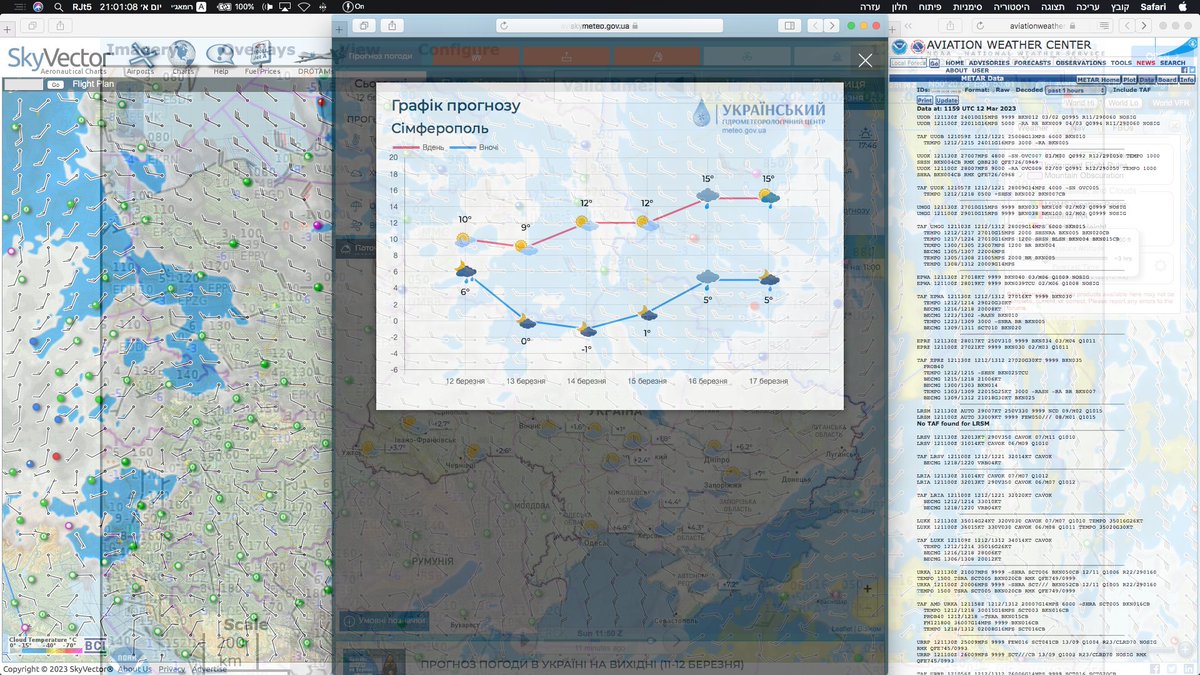Toggle the Include TAF checkbox
Image resolution: width=1200 pixels, height=675 pixels.
point(1109,90)
